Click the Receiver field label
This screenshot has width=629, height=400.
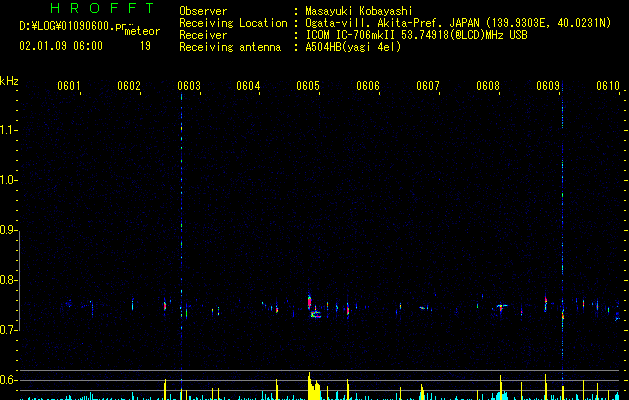[203, 35]
